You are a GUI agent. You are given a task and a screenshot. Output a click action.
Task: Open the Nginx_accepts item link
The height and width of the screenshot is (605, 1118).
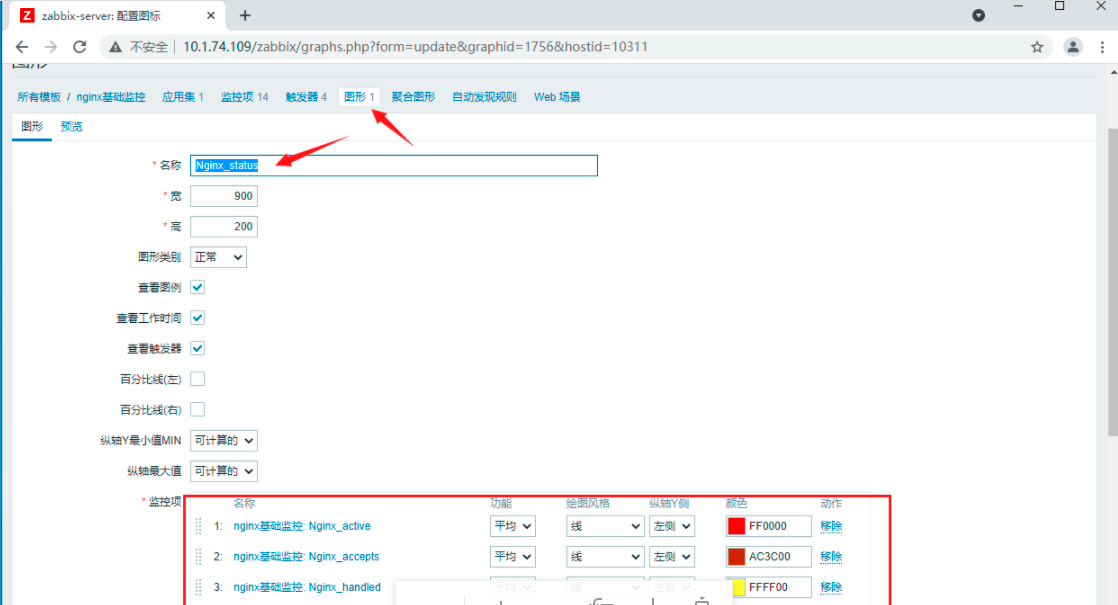coord(306,557)
